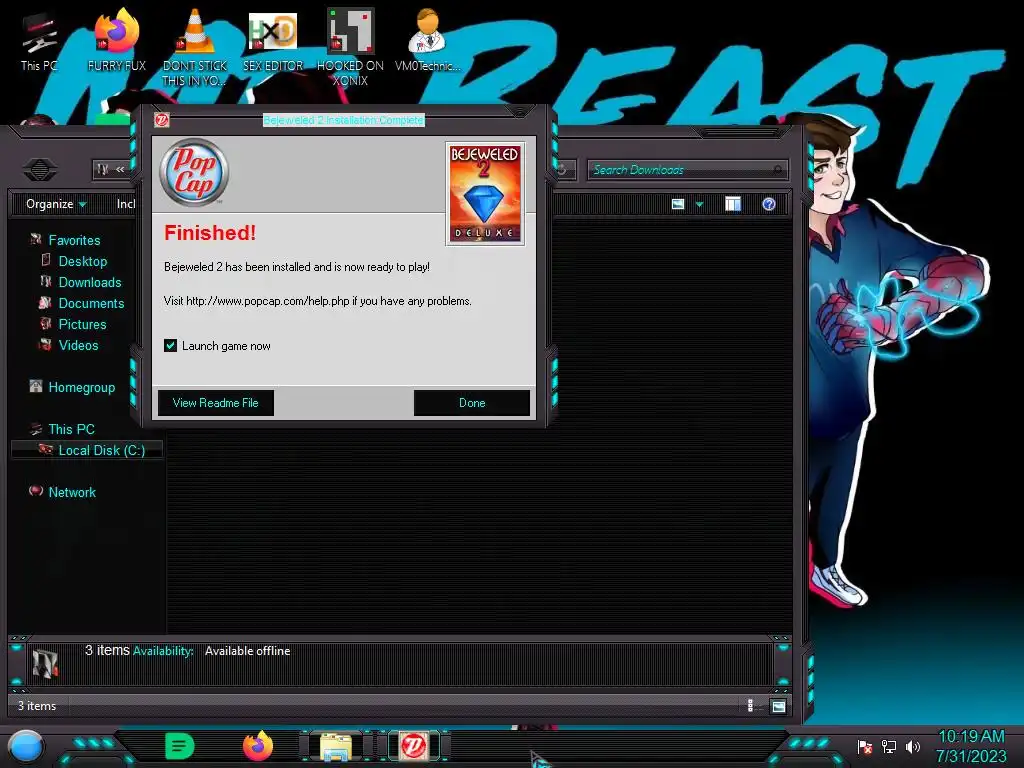Uncheck Launch game now checkbox
Screen dimensions: 1024x768
[170, 345]
